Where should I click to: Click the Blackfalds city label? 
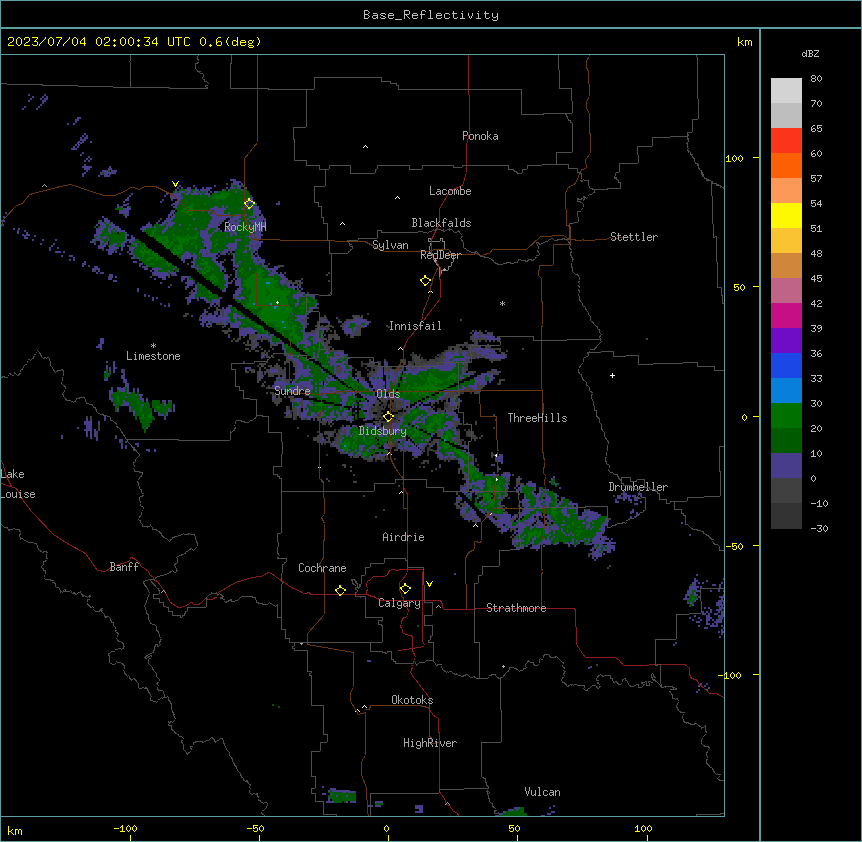click(x=441, y=223)
